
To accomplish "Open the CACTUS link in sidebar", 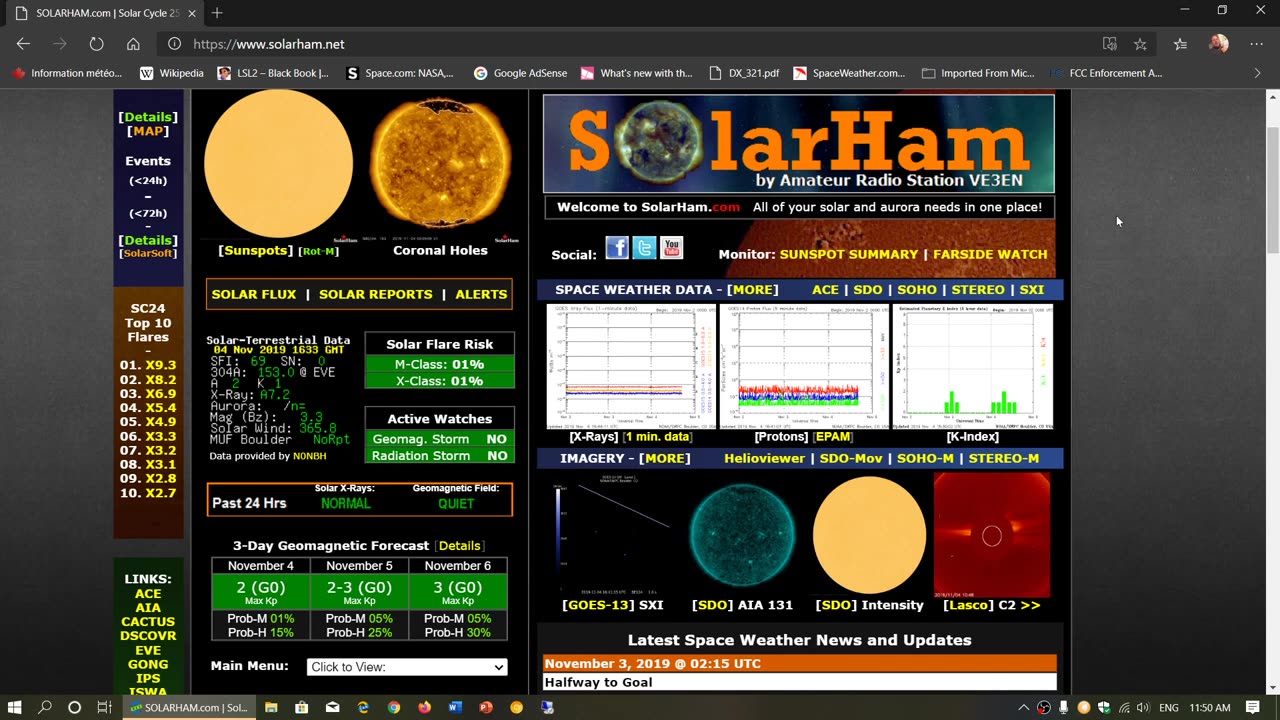I will (148, 622).
